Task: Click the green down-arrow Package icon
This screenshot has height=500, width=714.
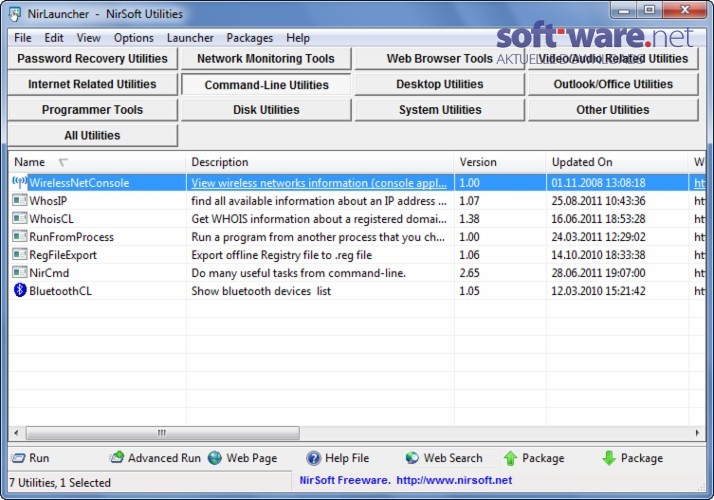Action: 609,458
